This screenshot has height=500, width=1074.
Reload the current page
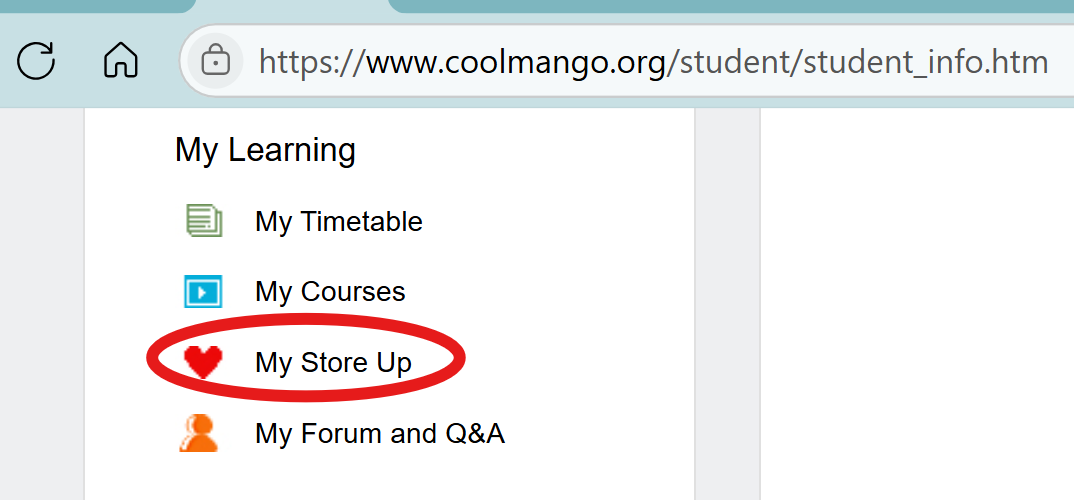(36, 61)
